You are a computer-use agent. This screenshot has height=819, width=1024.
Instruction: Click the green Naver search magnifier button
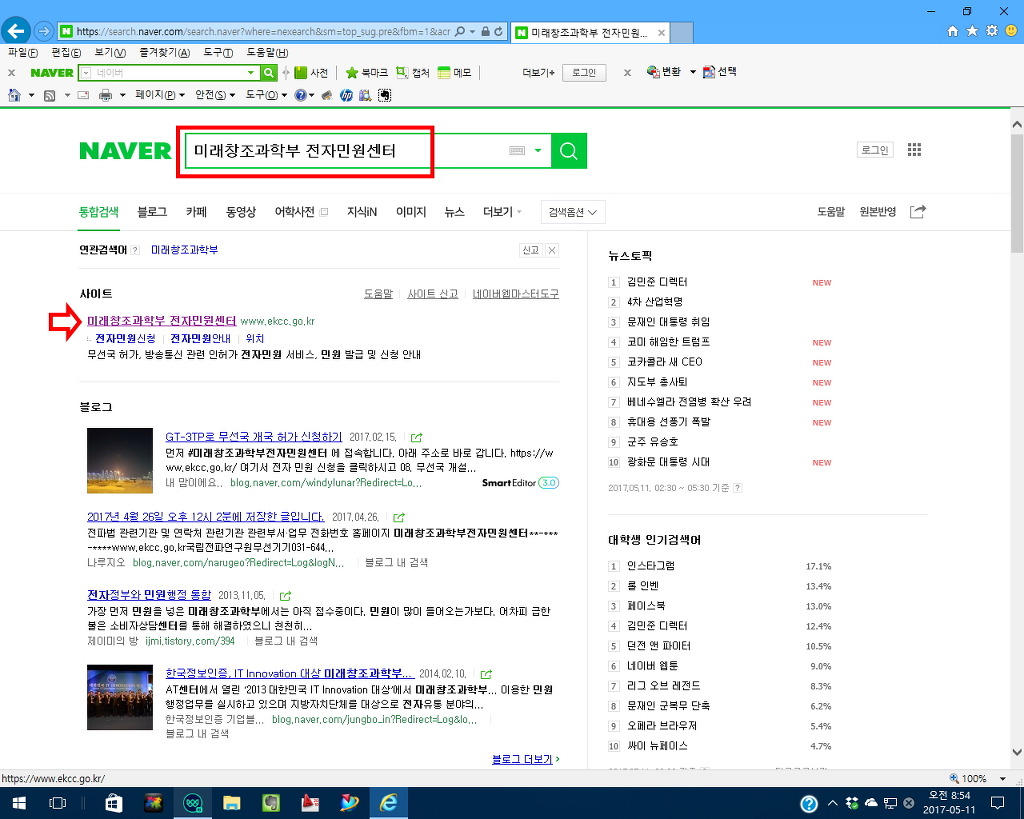click(x=569, y=151)
